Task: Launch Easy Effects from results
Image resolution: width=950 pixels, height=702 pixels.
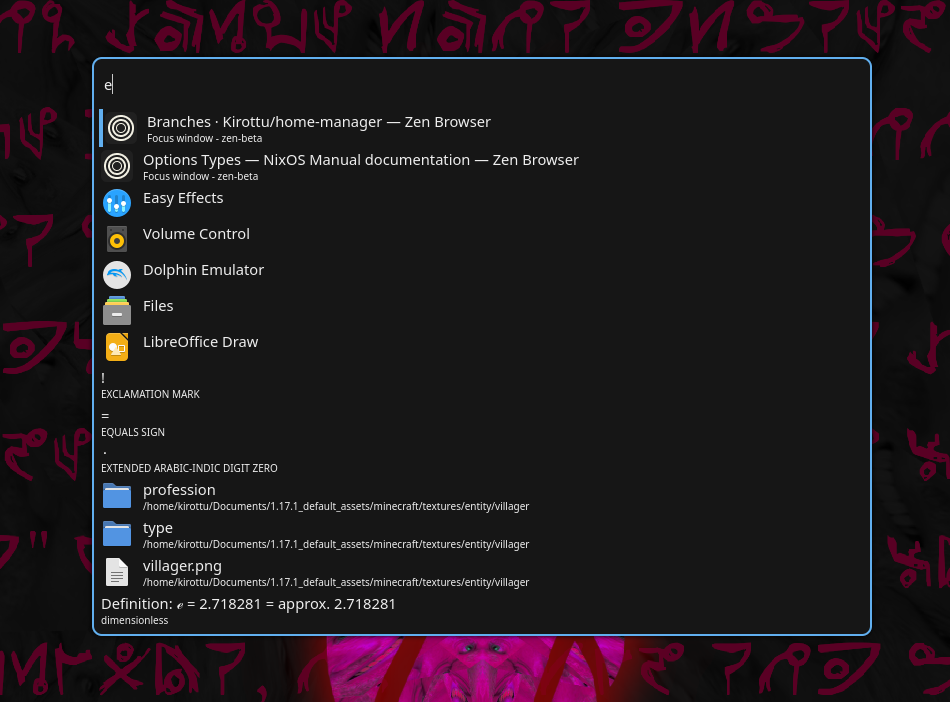Action: click(x=482, y=203)
